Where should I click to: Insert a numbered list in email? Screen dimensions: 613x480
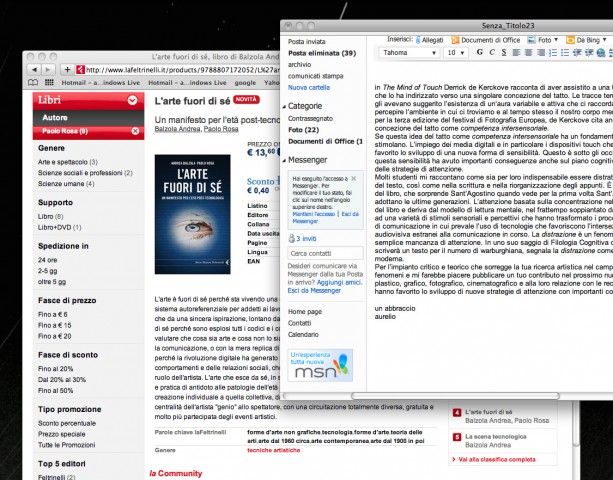point(553,52)
